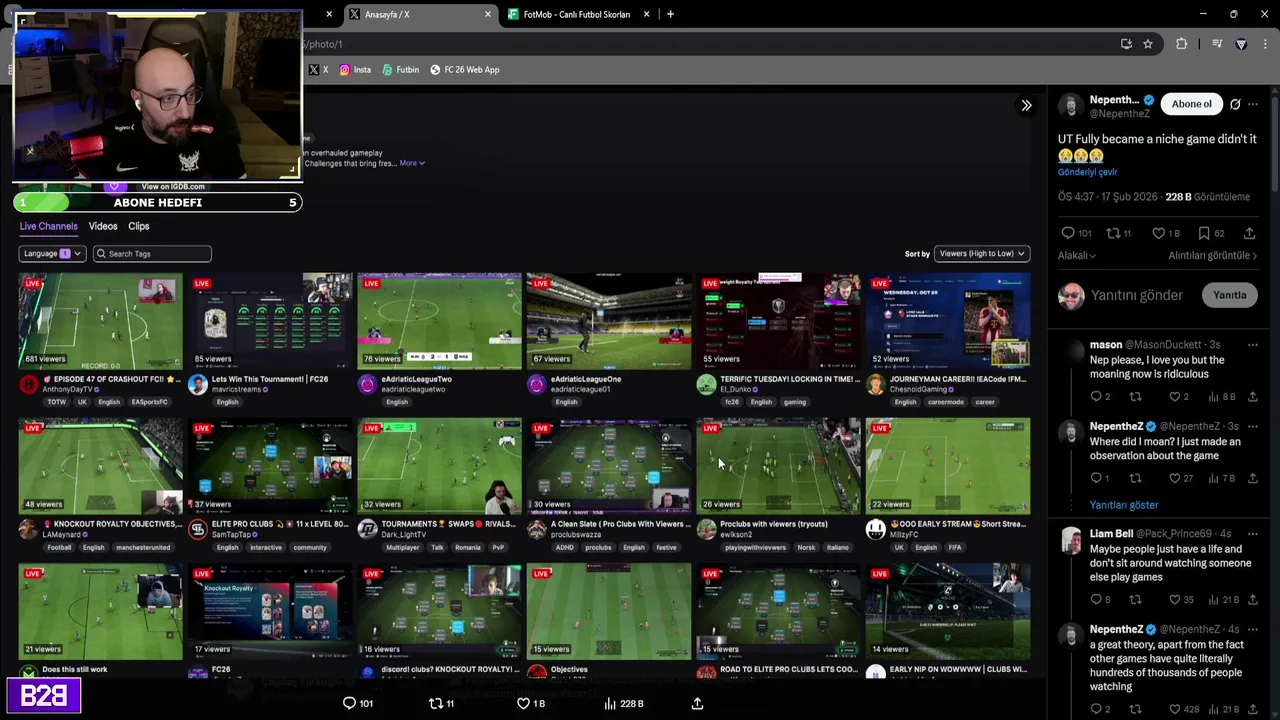Reply to the main tweet via 101 comments icon
1280x720 pixels.
pos(1077,233)
